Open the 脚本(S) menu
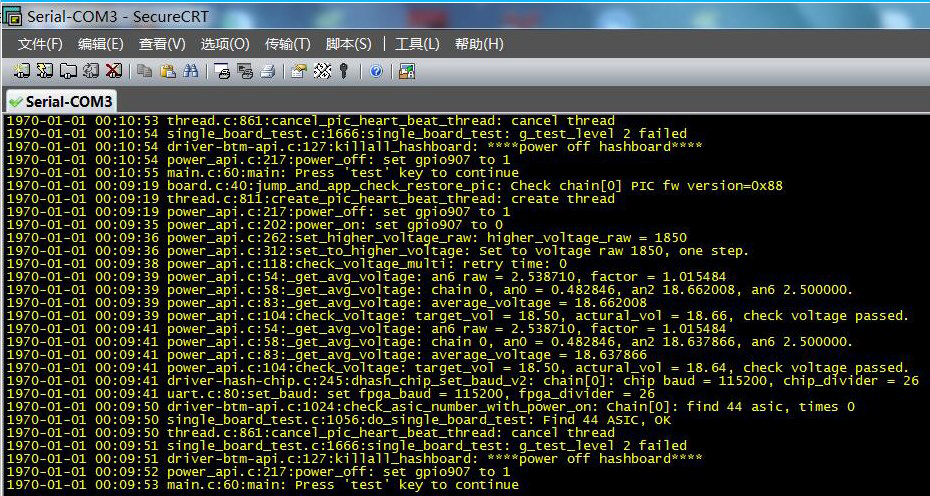 click(349, 44)
